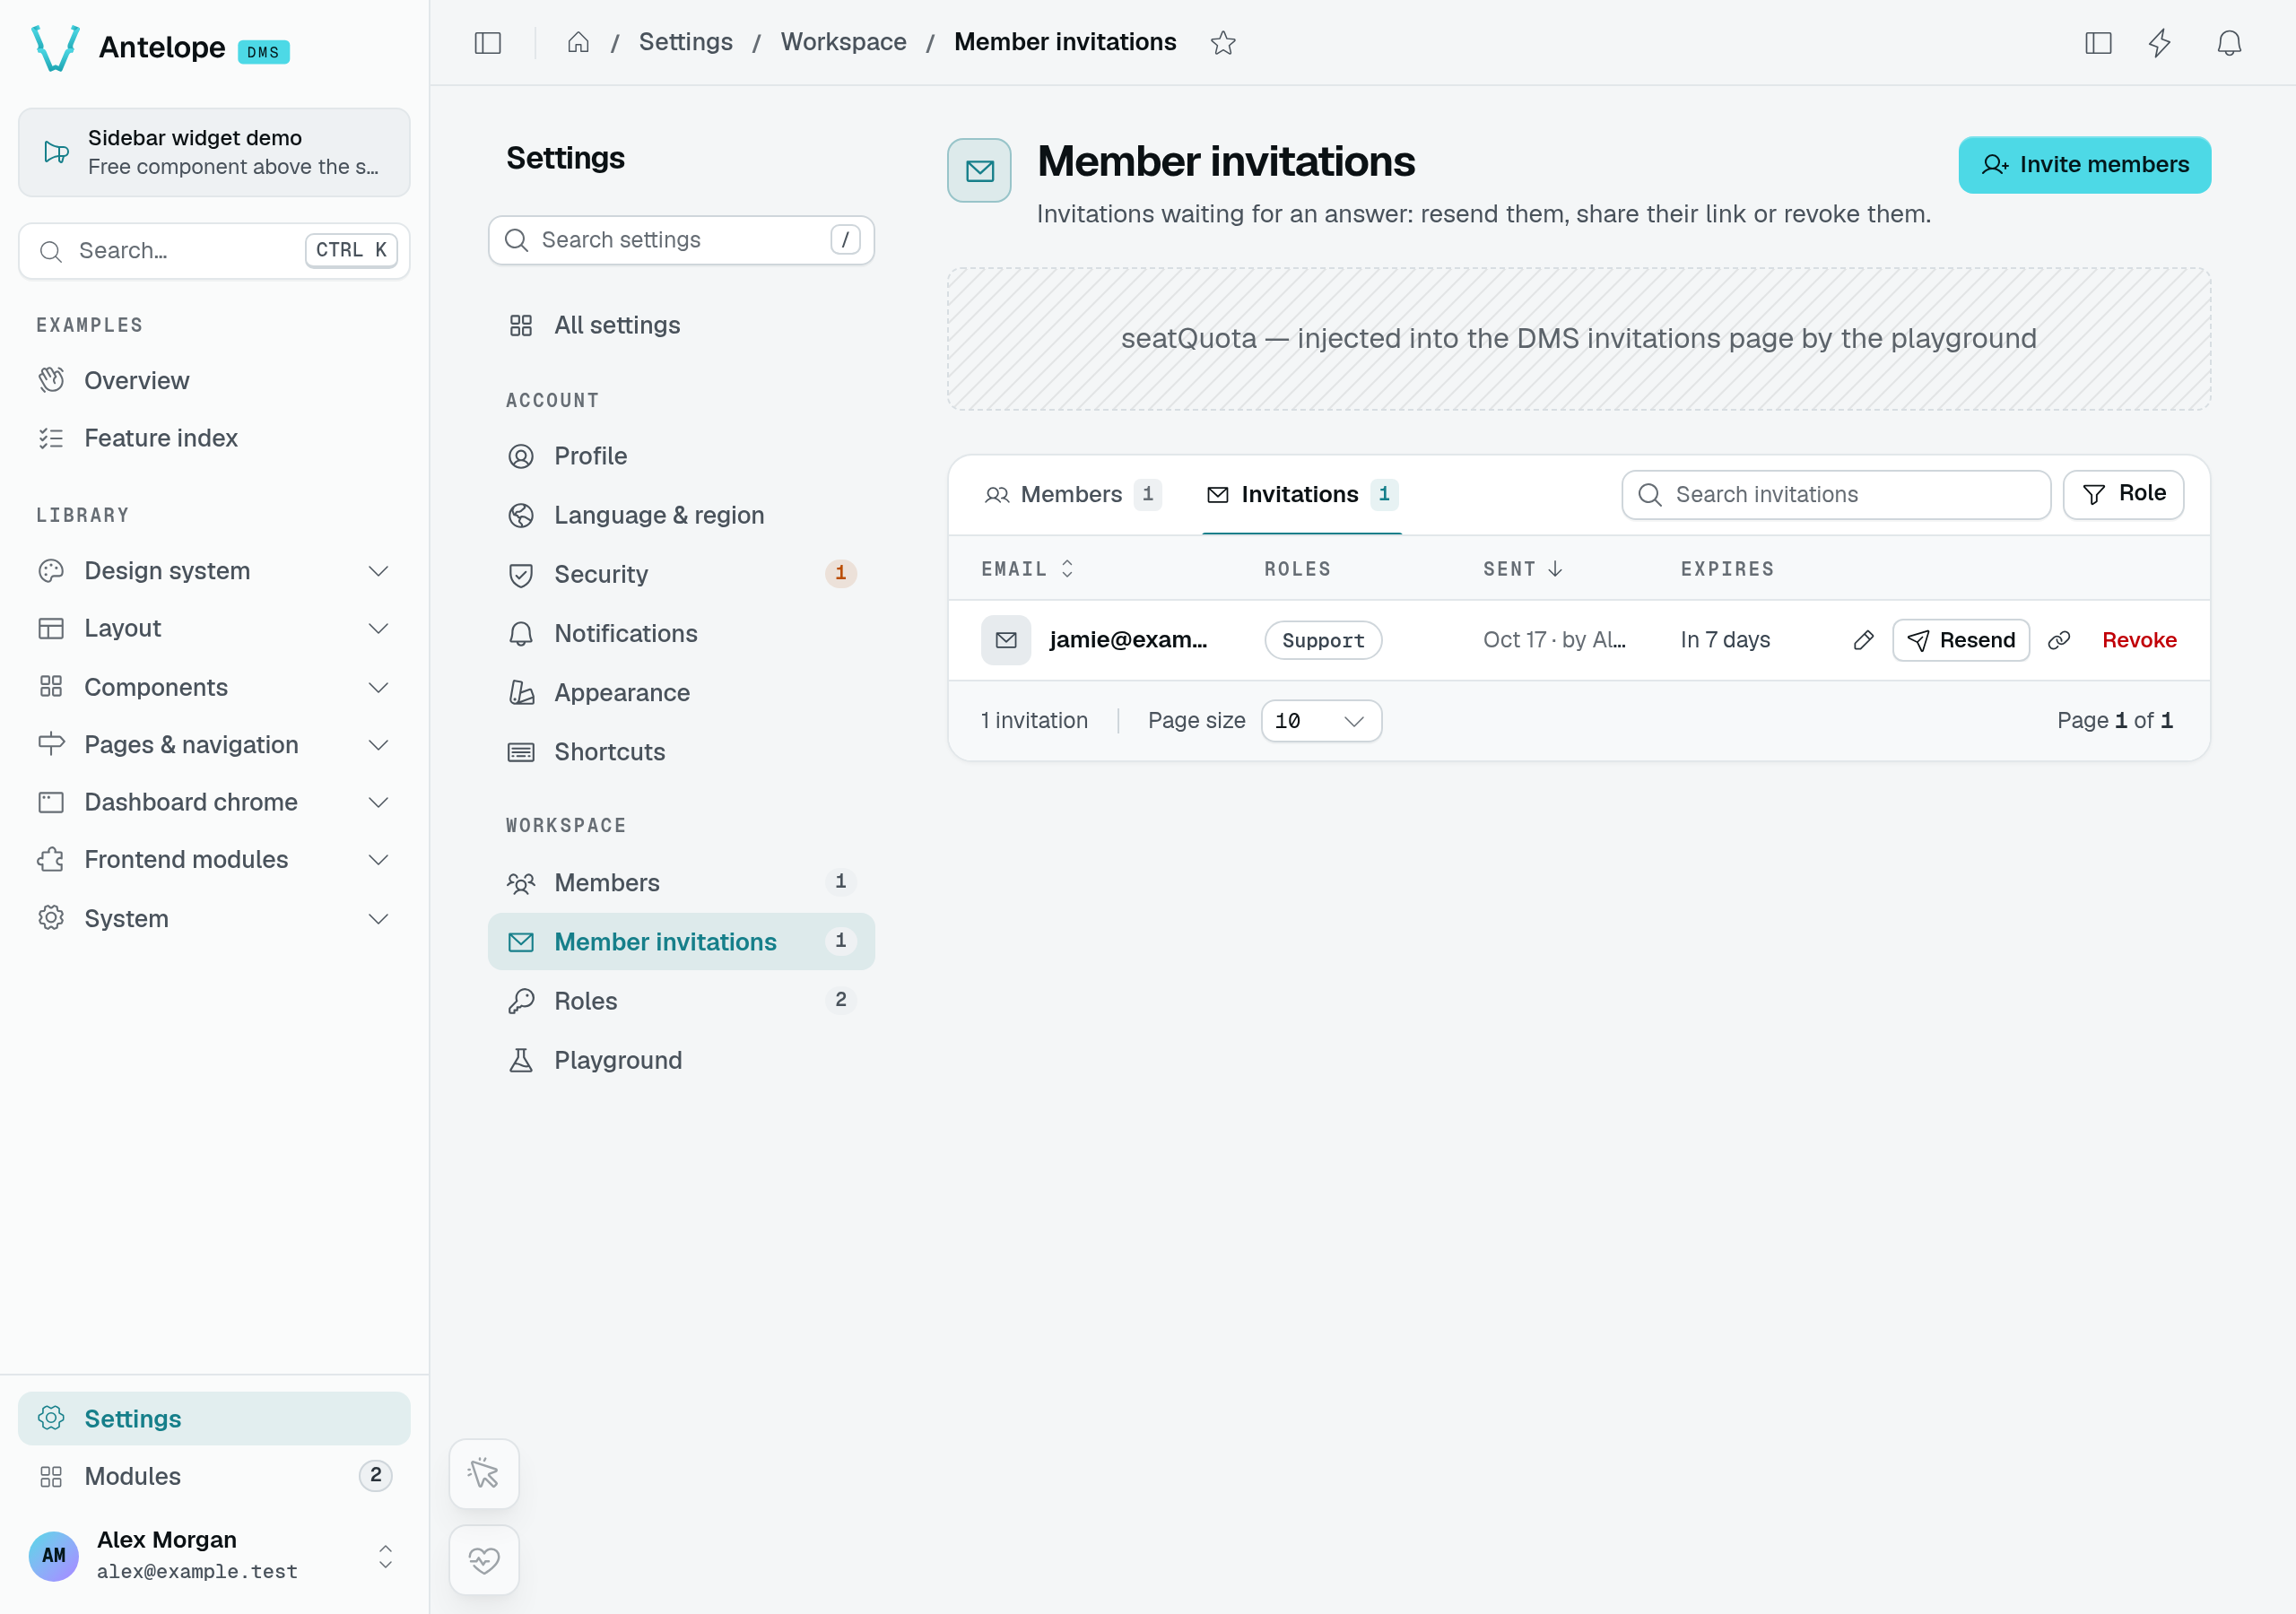Click the Antelope logo
2296x1614 pixels.
pyautogui.click(x=56, y=48)
